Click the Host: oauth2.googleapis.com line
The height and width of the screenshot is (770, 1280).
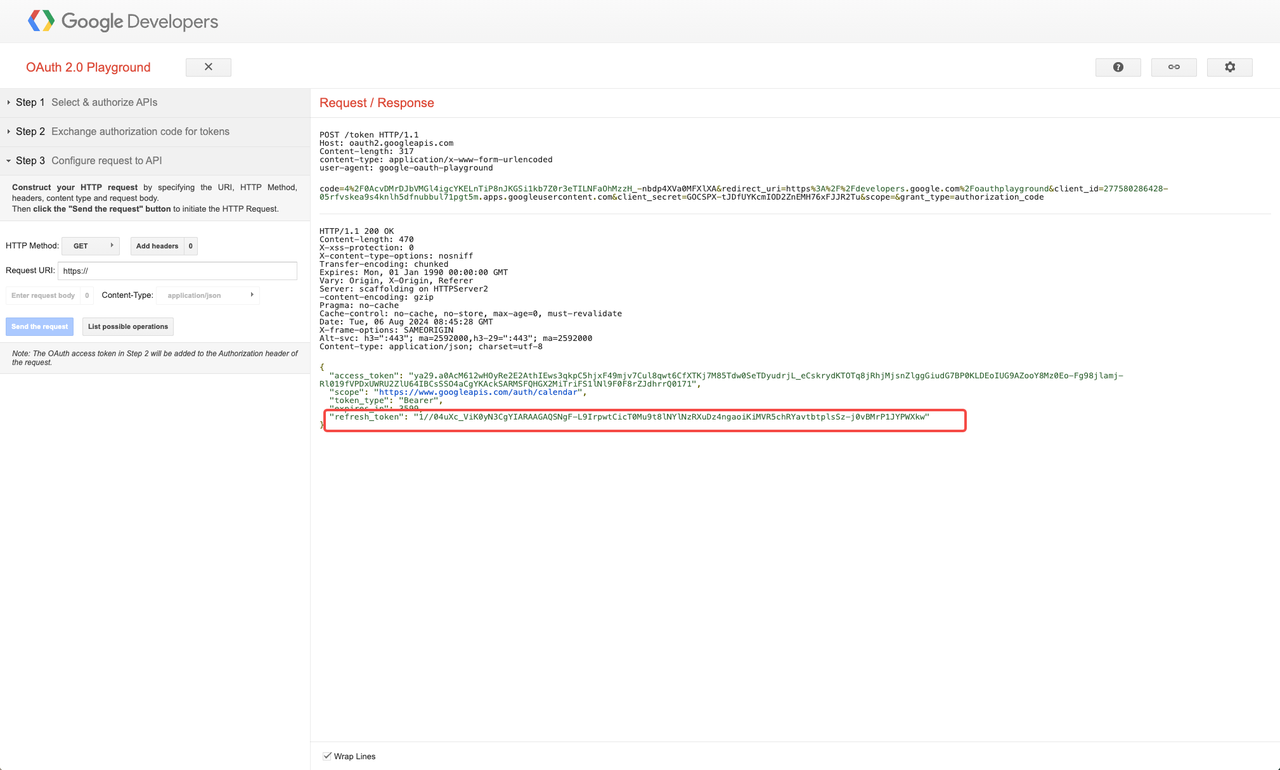[x=386, y=143]
